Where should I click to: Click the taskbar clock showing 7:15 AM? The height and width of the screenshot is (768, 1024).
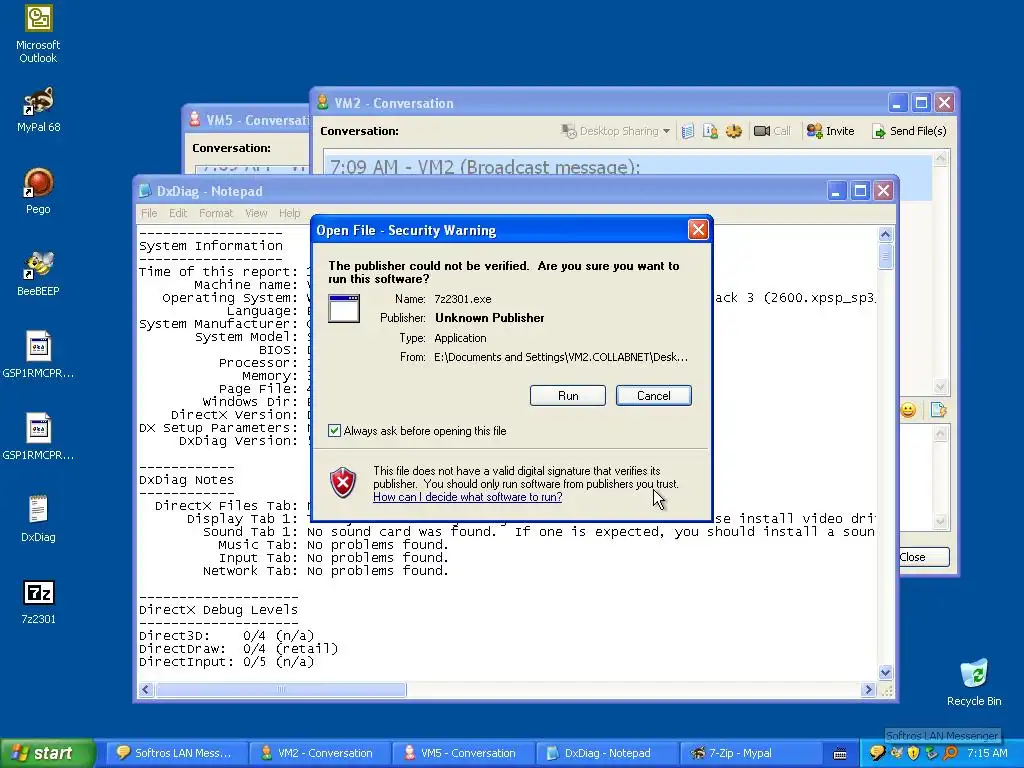click(x=987, y=754)
